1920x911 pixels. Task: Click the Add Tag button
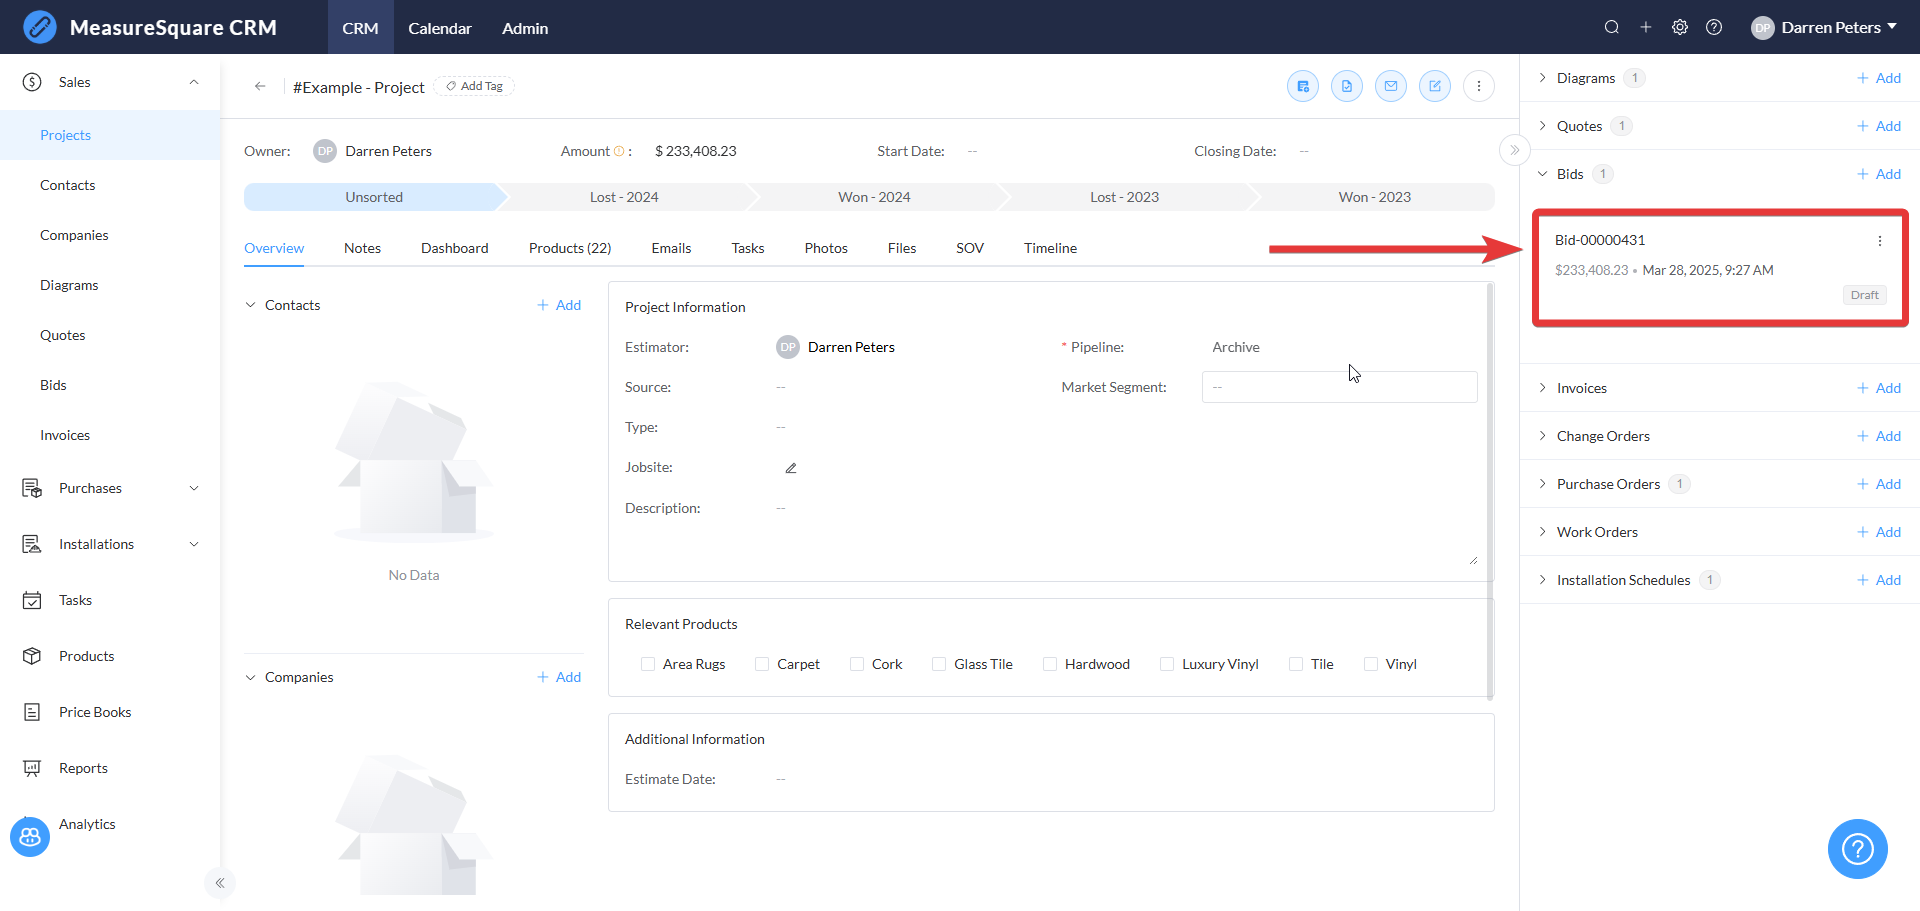click(474, 86)
